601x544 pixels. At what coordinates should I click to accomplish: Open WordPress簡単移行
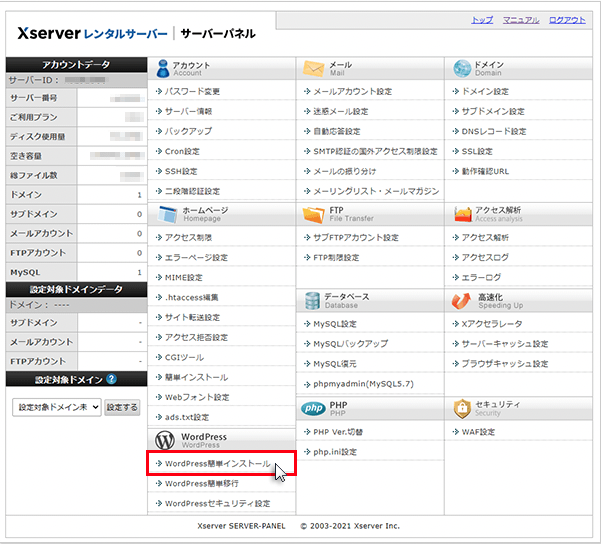[x=202, y=483]
